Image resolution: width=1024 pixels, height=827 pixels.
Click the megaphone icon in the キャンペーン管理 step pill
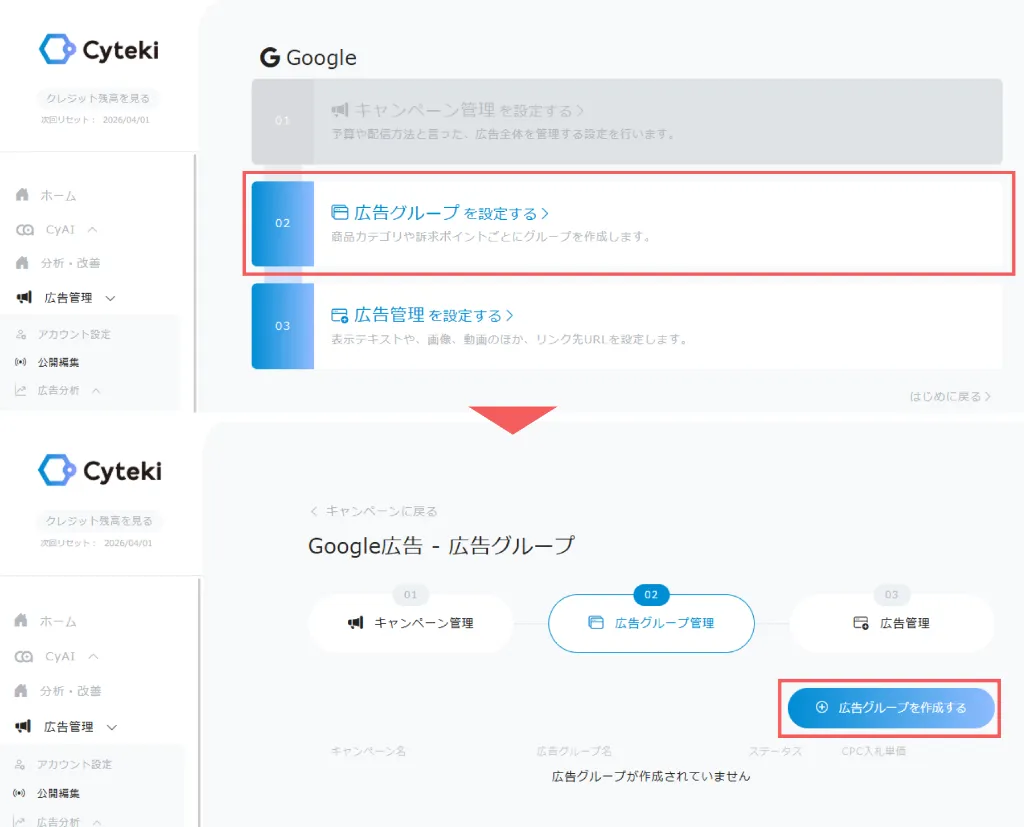(x=356, y=623)
